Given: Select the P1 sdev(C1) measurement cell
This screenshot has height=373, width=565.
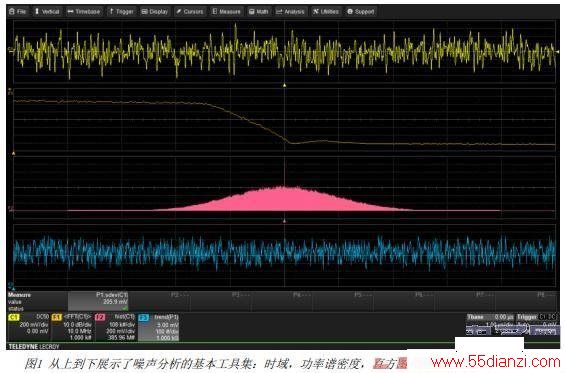Looking at the screenshot, I should tap(98, 301).
